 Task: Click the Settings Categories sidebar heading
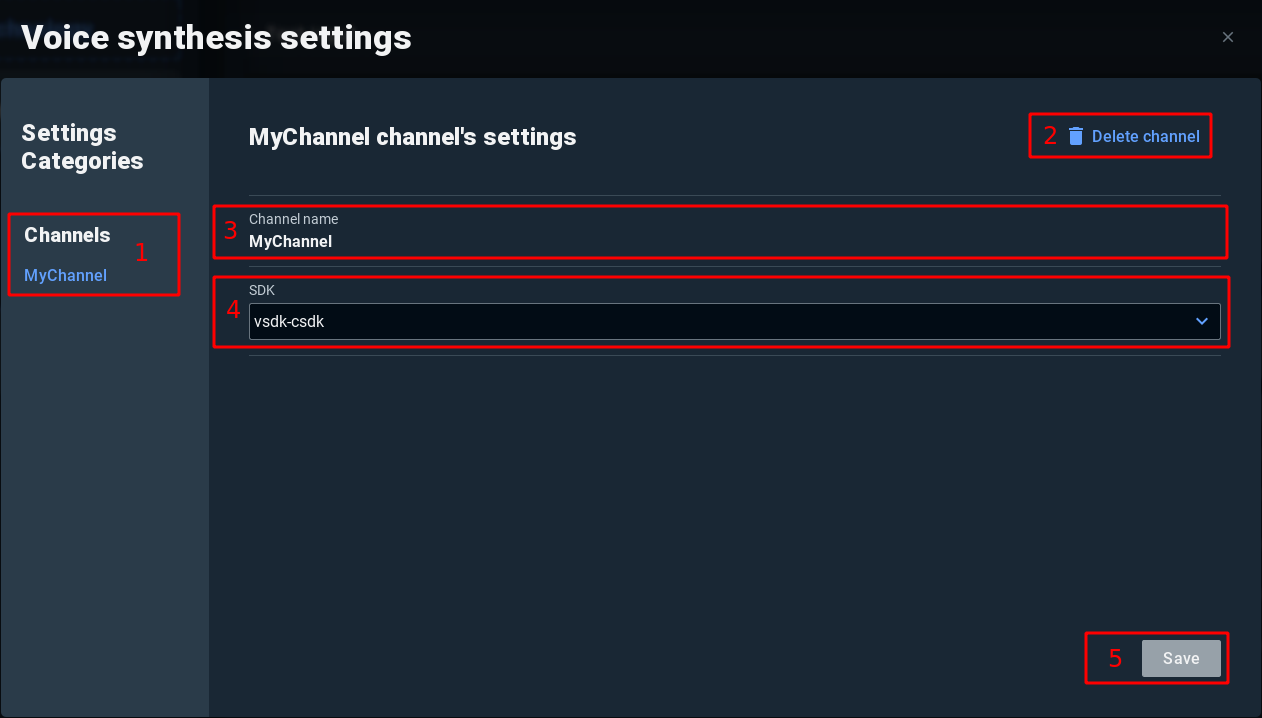(82, 147)
